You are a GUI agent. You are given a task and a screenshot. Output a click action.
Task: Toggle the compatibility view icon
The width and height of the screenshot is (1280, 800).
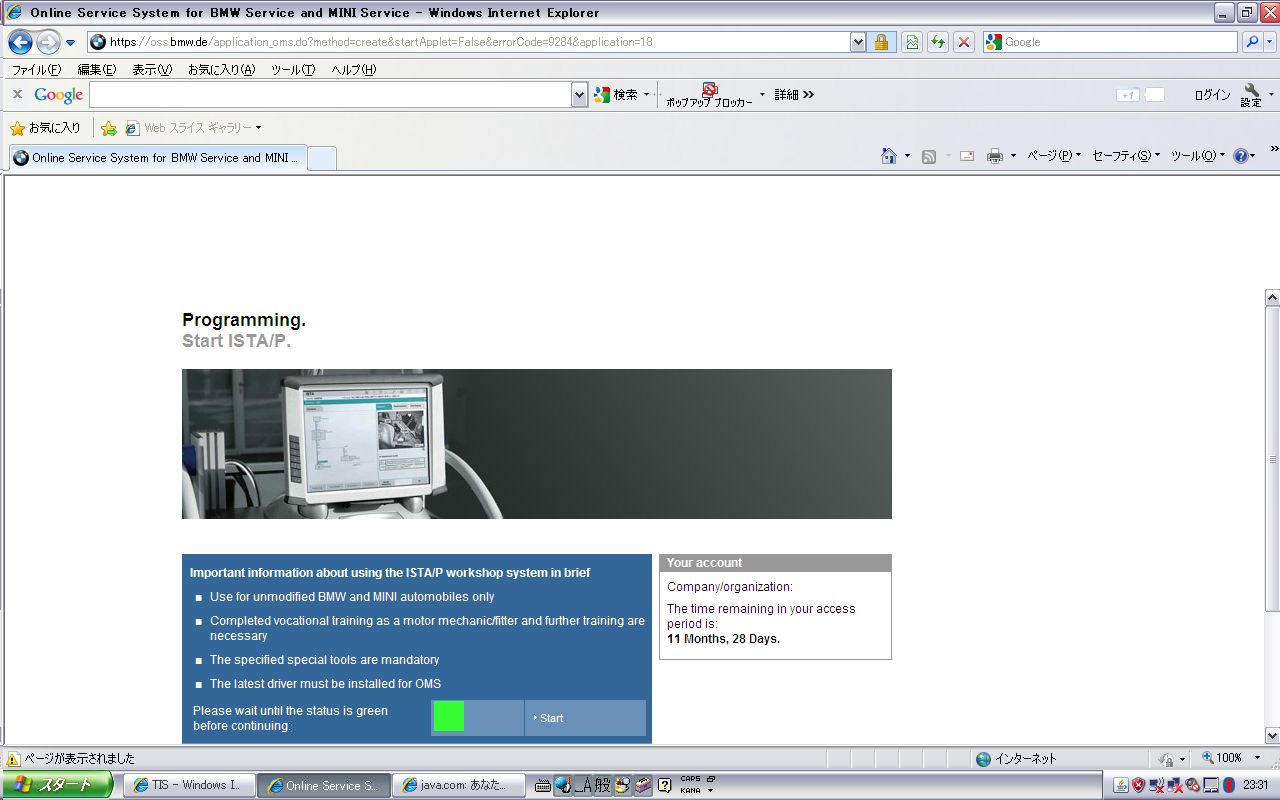coord(911,42)
